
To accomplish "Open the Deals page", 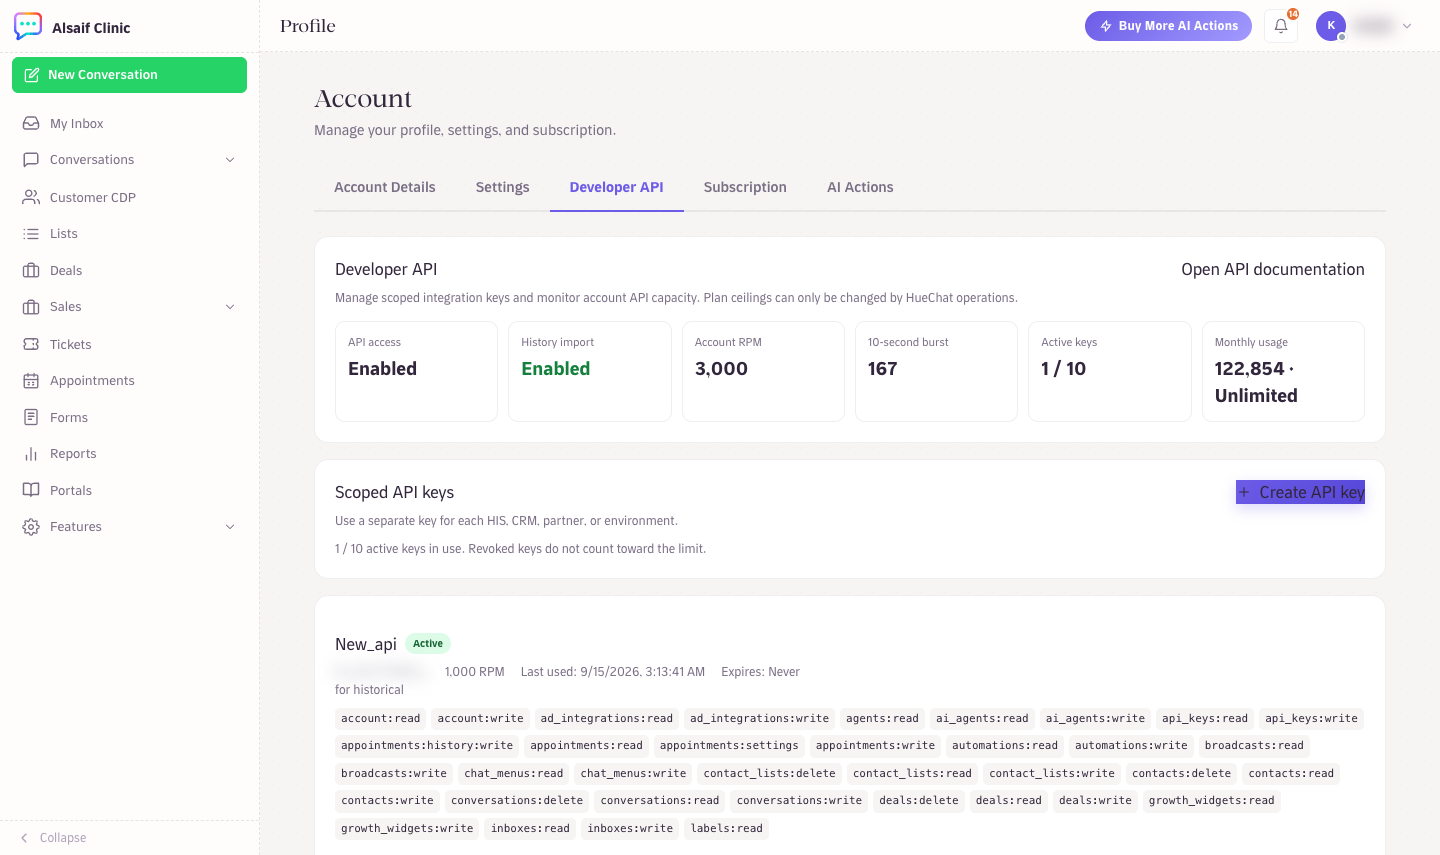I will [129, 270].
